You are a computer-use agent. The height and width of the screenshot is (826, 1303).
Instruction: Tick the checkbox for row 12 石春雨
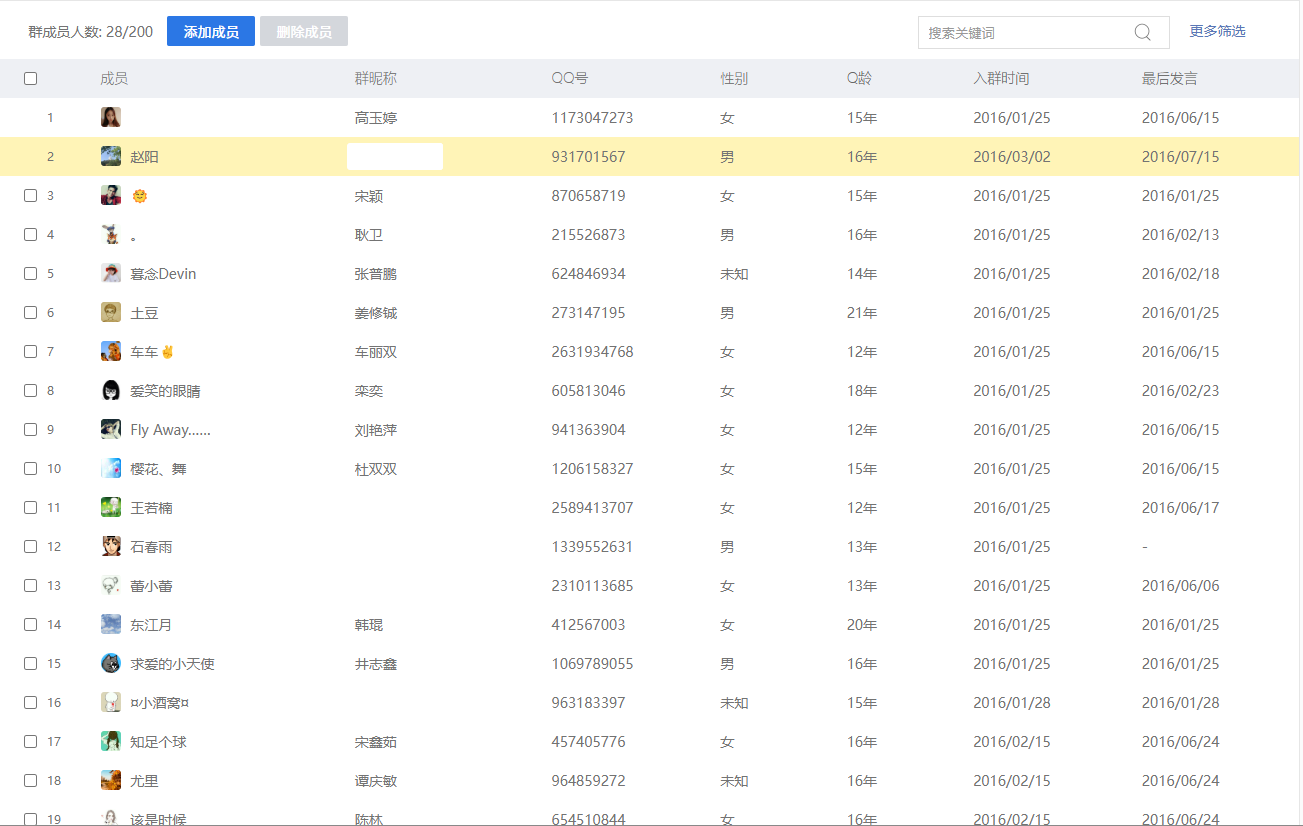click(x=30, y=547)
